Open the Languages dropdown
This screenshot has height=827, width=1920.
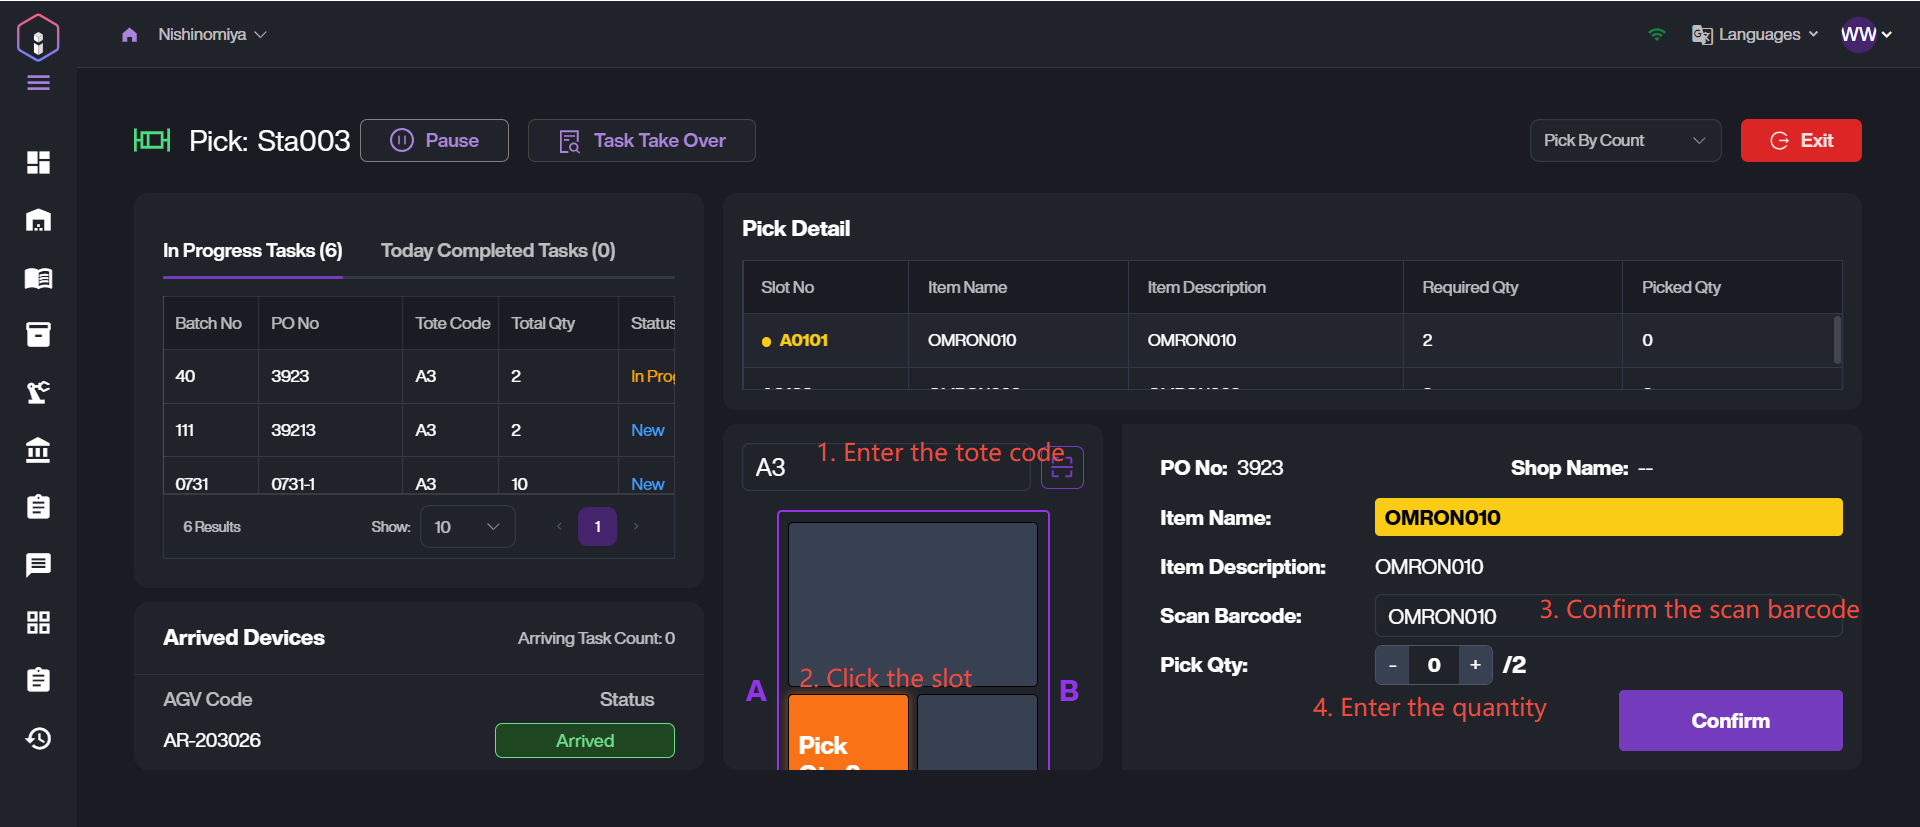coord(1755,35)
